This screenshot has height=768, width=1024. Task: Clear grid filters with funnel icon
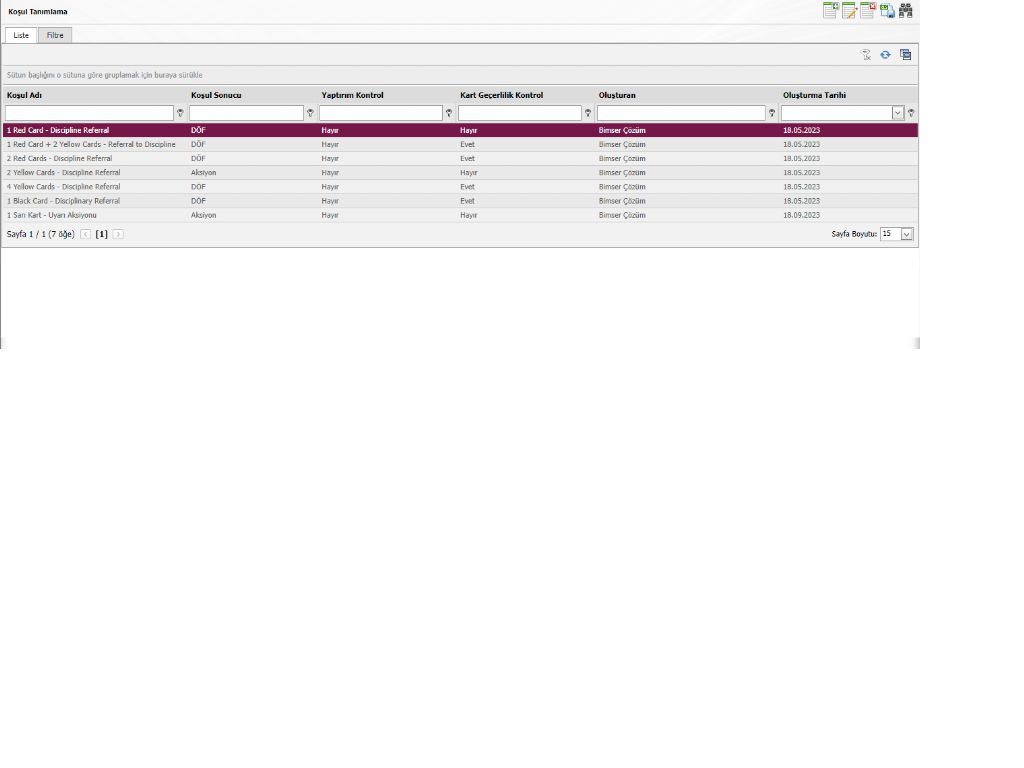point(866,55)
